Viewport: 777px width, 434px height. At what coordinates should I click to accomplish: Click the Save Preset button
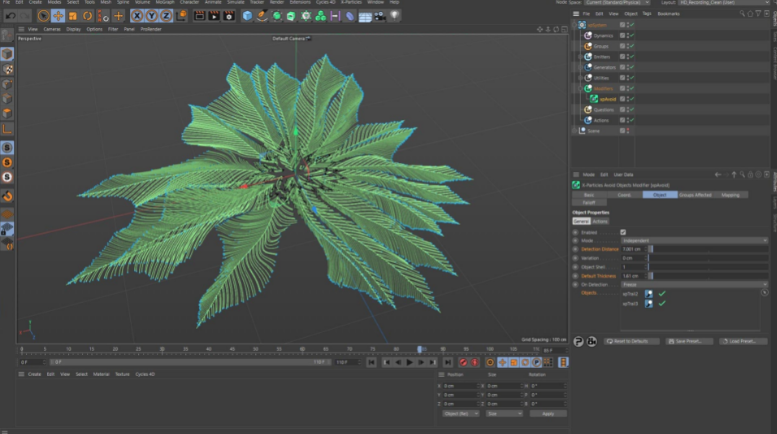(689, 341)
